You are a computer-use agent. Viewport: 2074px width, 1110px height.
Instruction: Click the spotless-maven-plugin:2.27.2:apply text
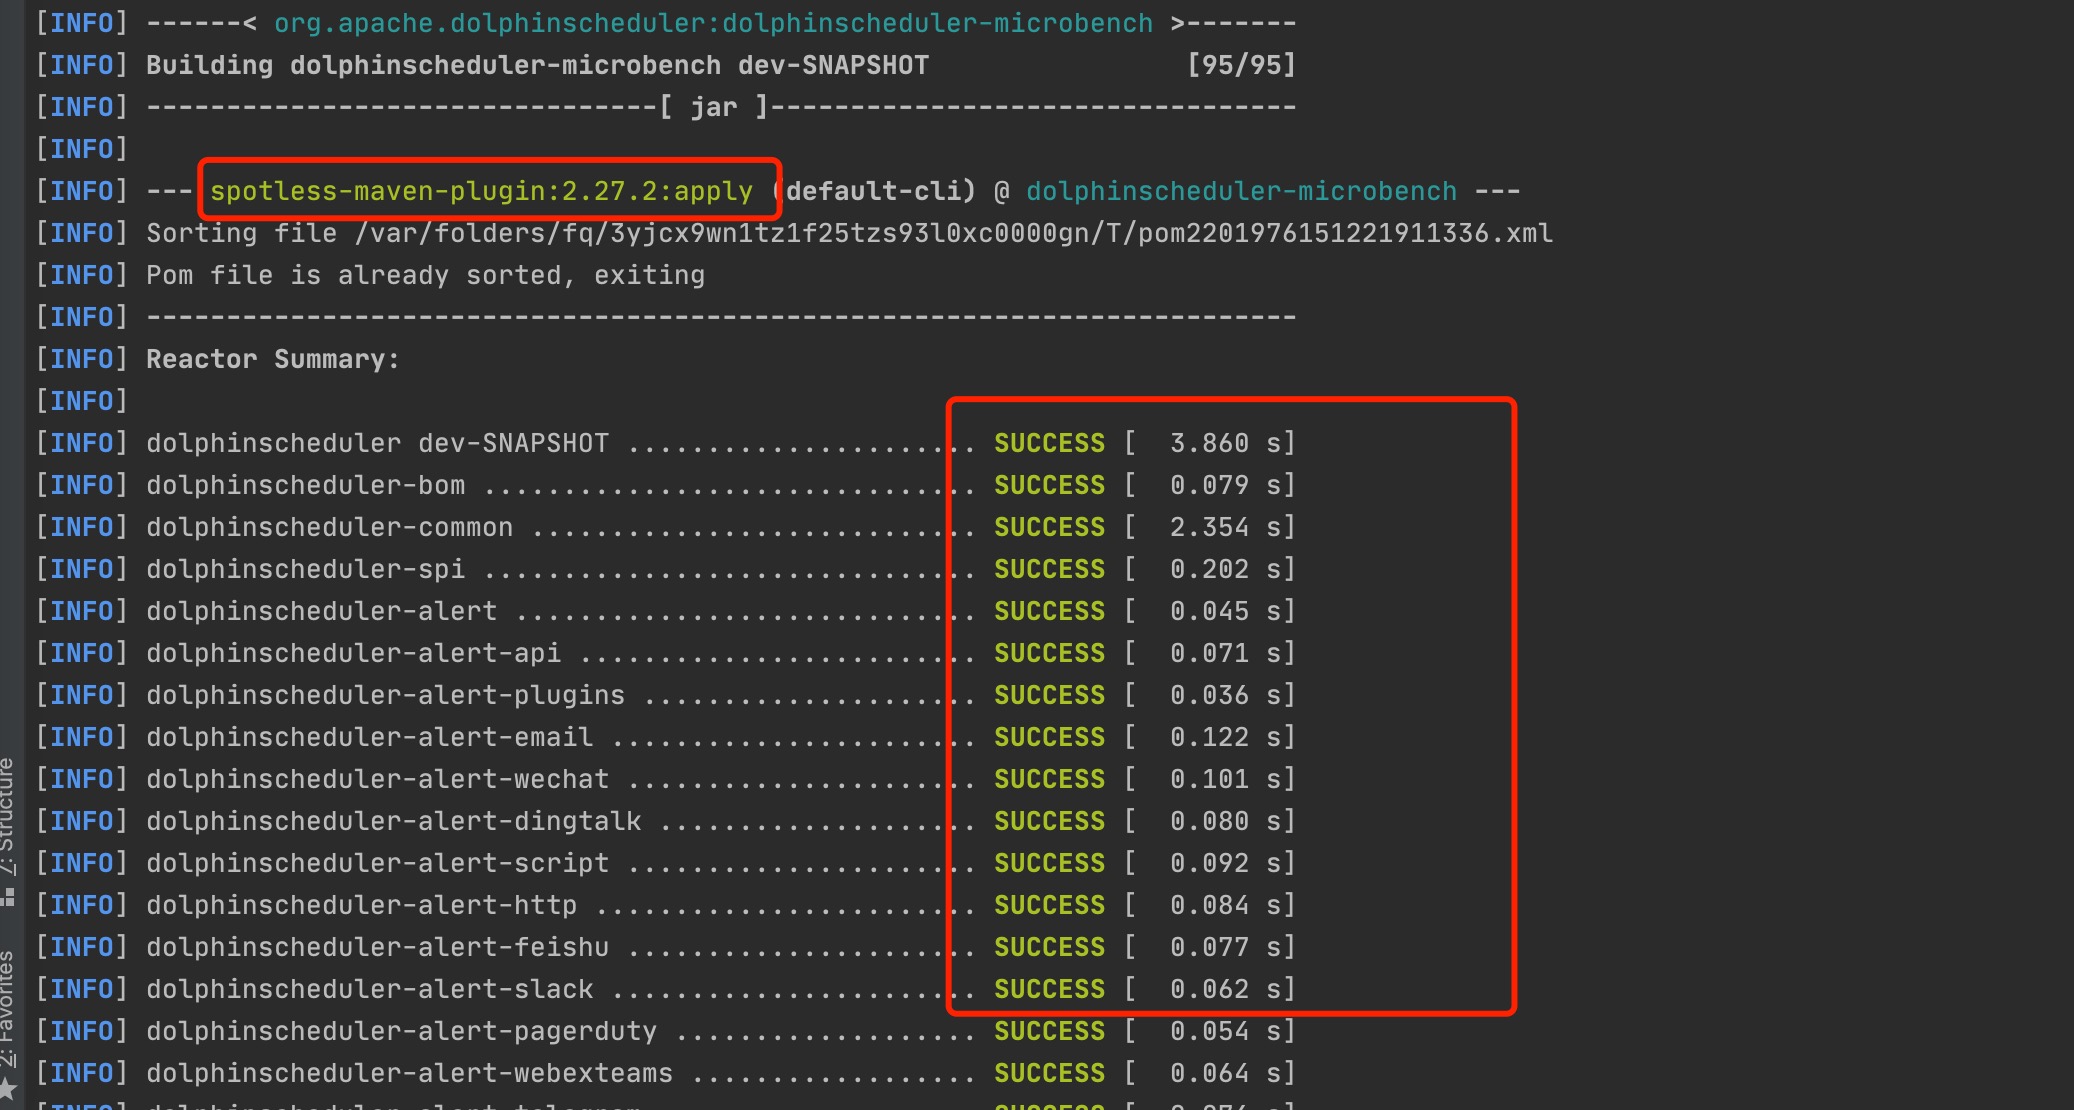tap(481, 191)
